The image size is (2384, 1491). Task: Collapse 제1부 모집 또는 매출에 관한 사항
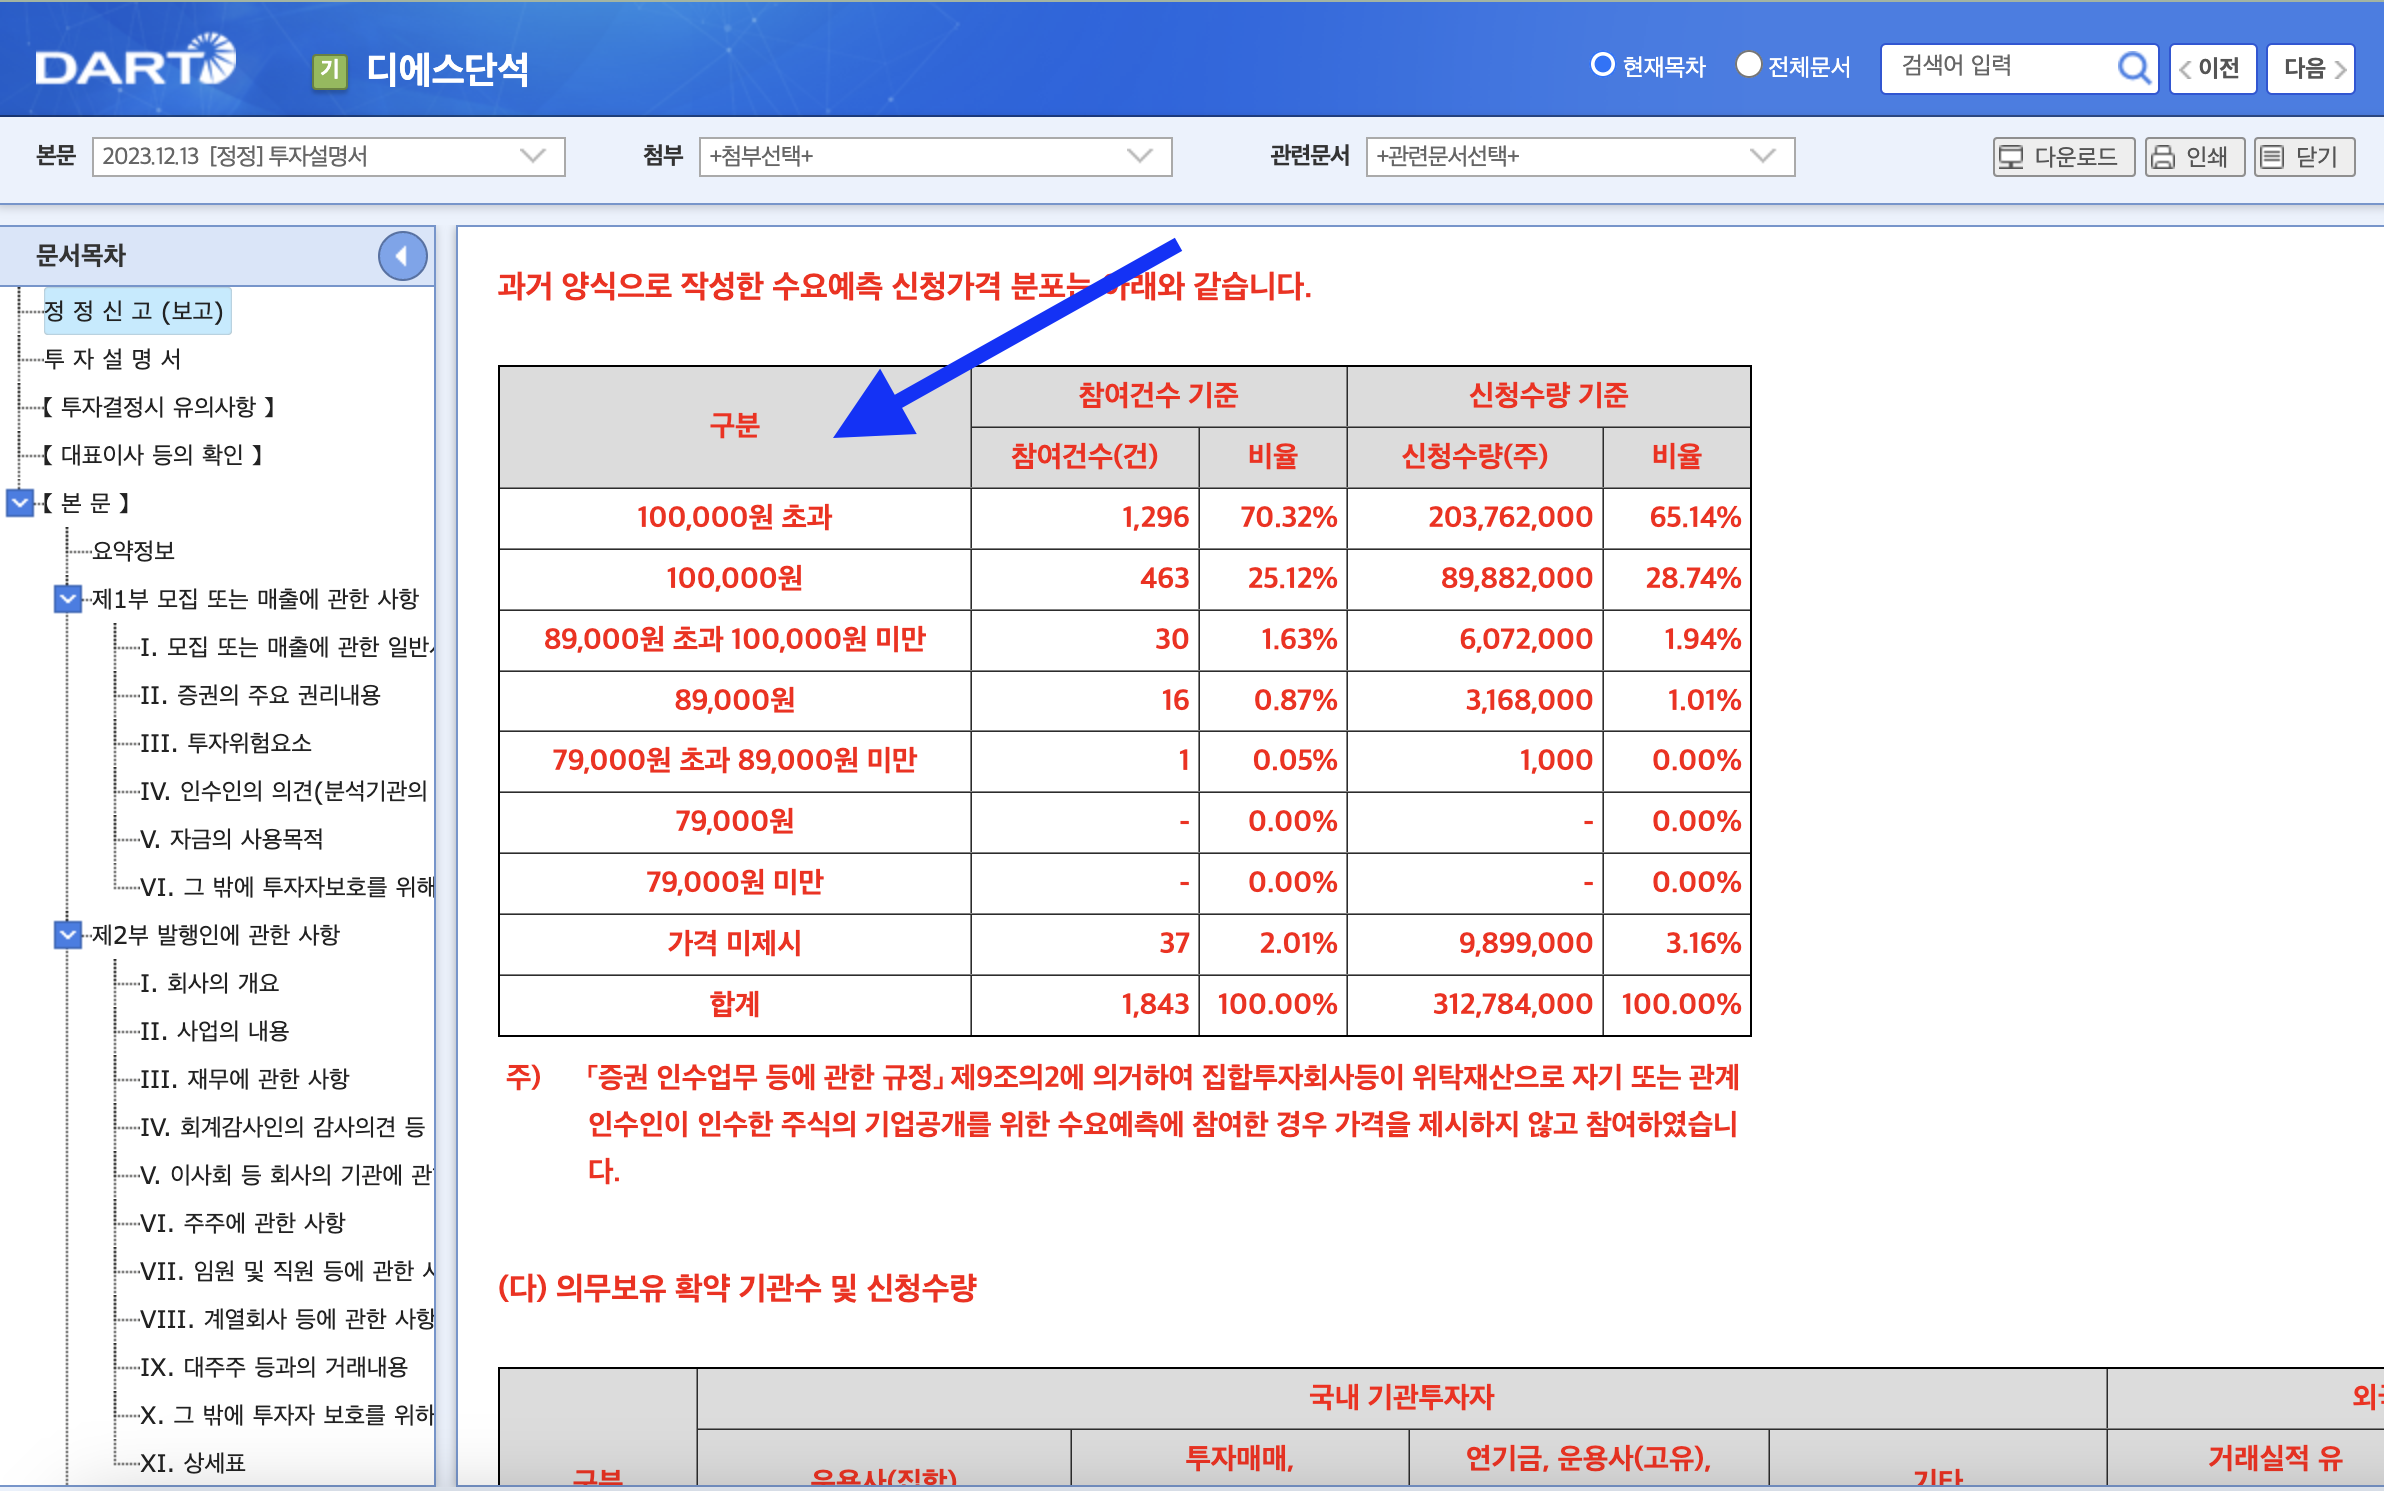(x=67, y=599)
